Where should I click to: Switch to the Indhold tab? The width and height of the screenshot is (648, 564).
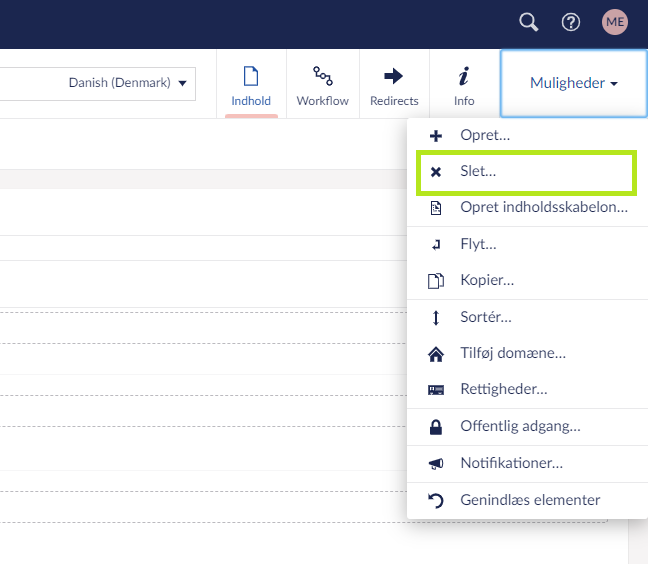coord(251,85)
